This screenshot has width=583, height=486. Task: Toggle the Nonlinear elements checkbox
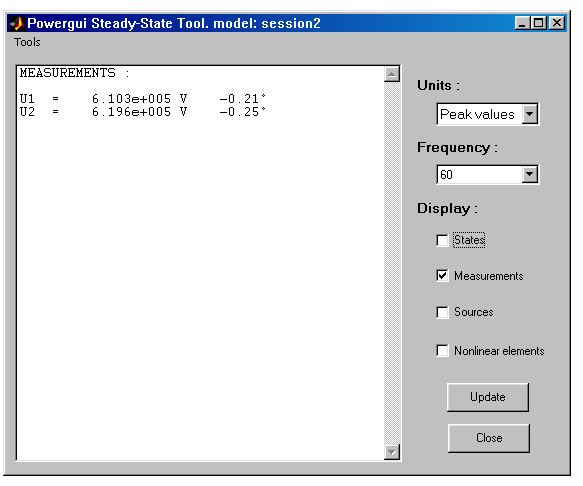tap(442, 351)
